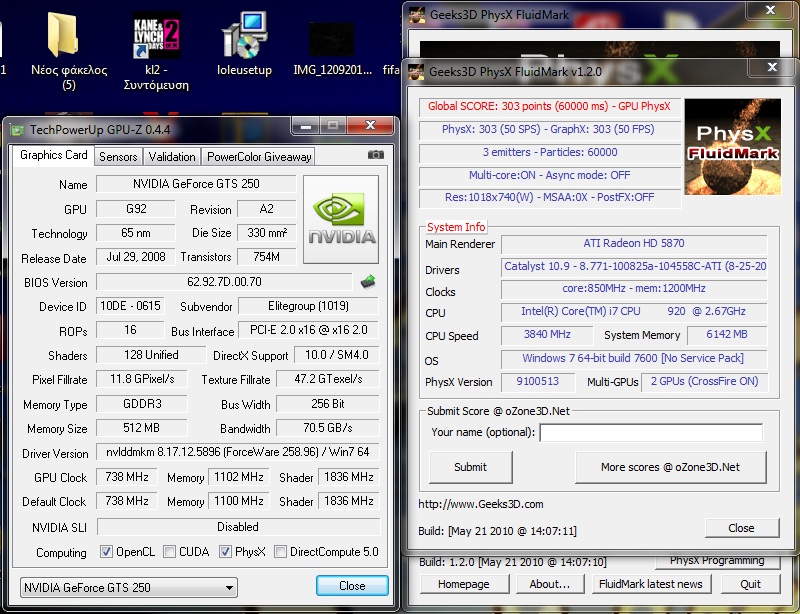Click the 3 emitters - Particles: 60000 line
This screenshot has width=800, height=614.
point(549,152)
